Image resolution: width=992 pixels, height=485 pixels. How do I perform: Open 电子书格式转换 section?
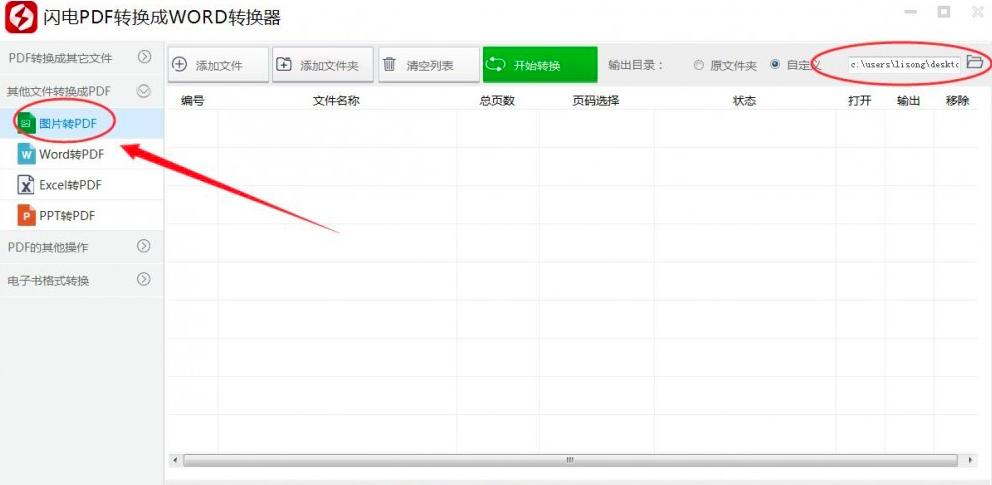pos(82,279)
